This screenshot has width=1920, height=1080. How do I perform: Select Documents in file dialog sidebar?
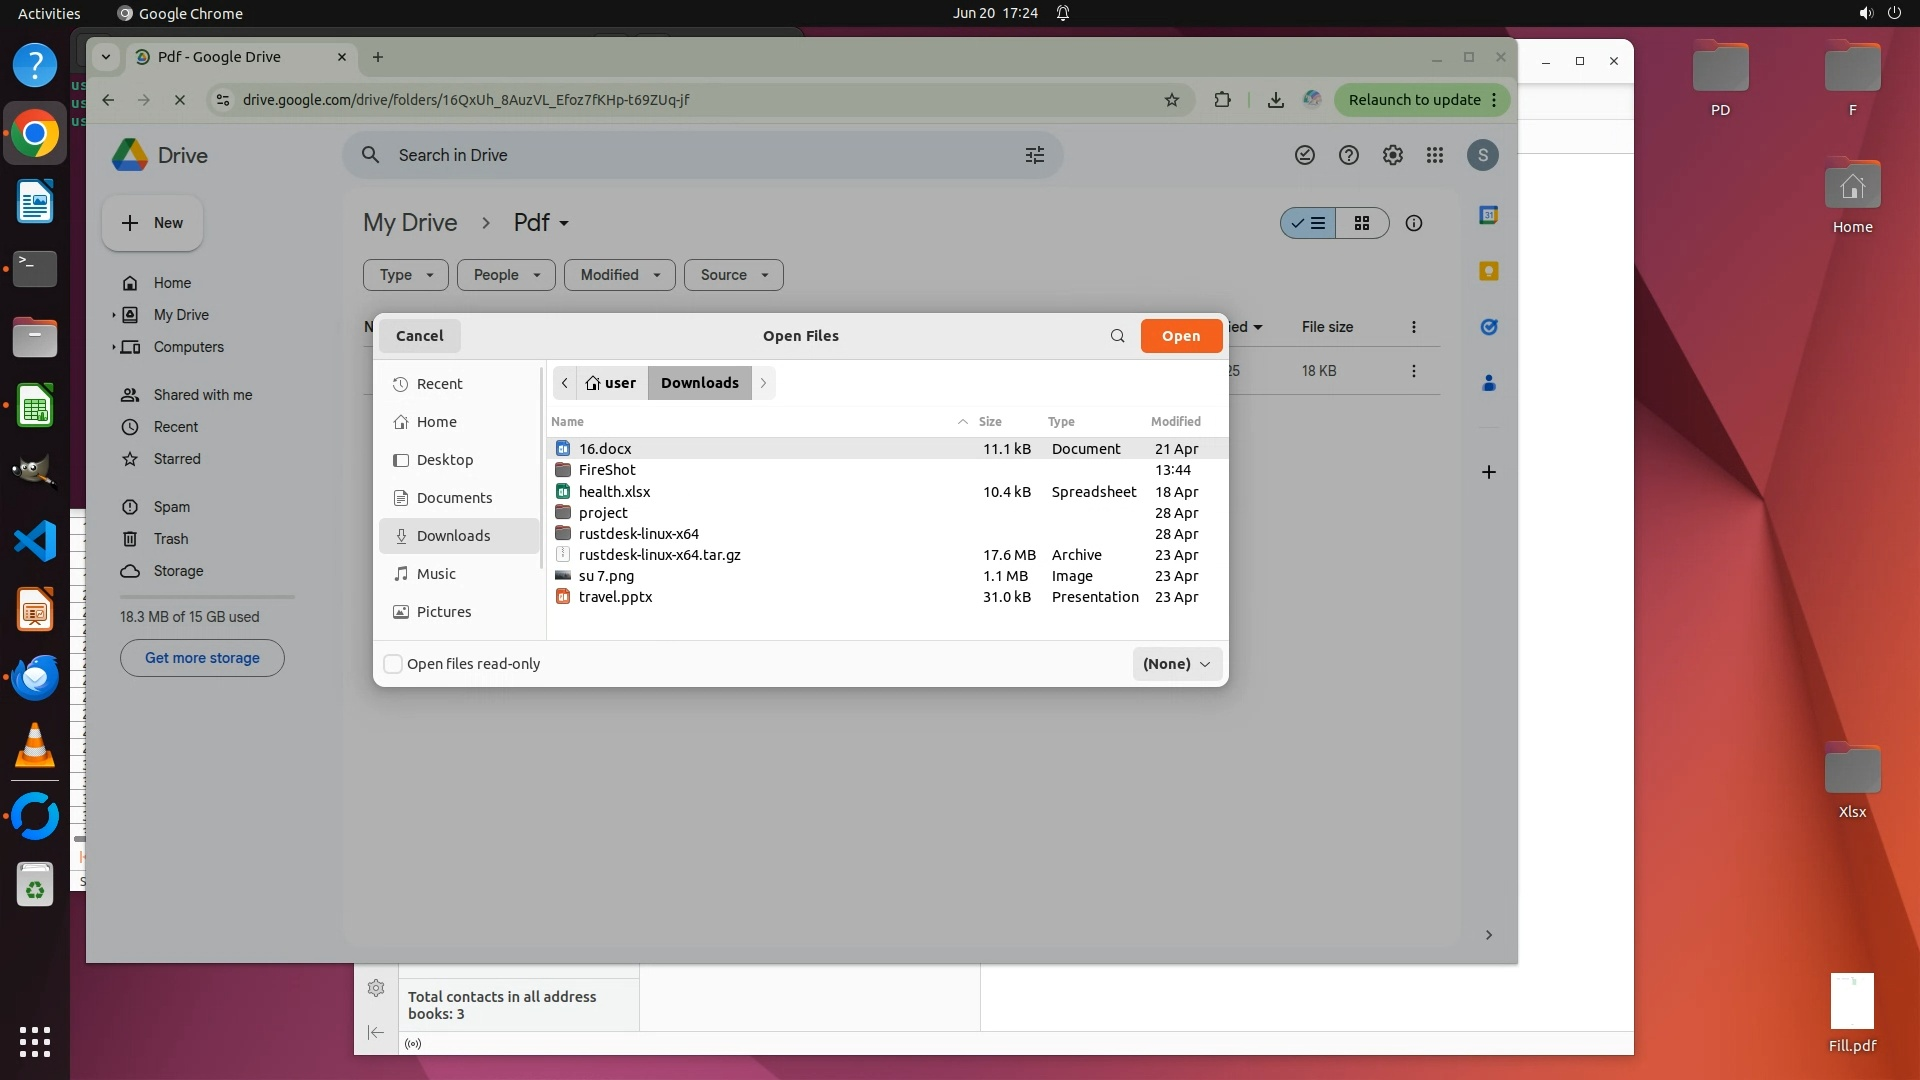click(454, 498)
